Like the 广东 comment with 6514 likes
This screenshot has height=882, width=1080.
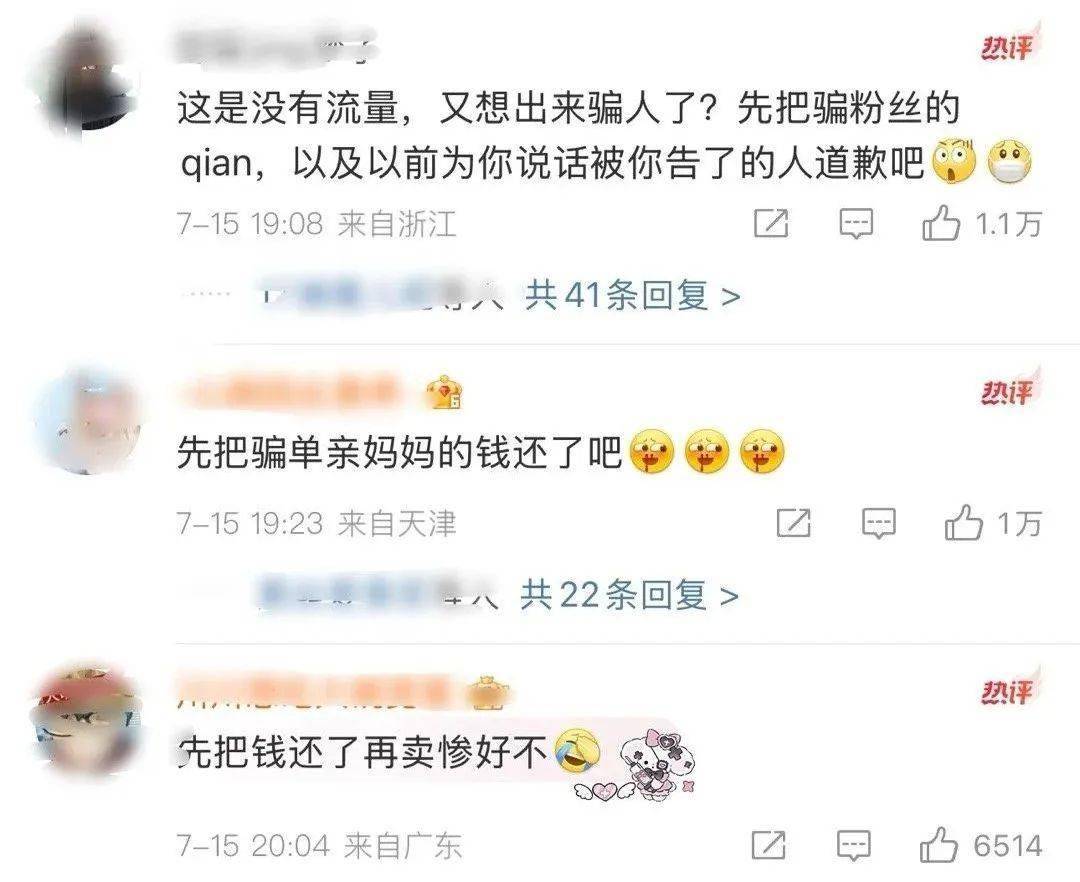coord(939,846)
